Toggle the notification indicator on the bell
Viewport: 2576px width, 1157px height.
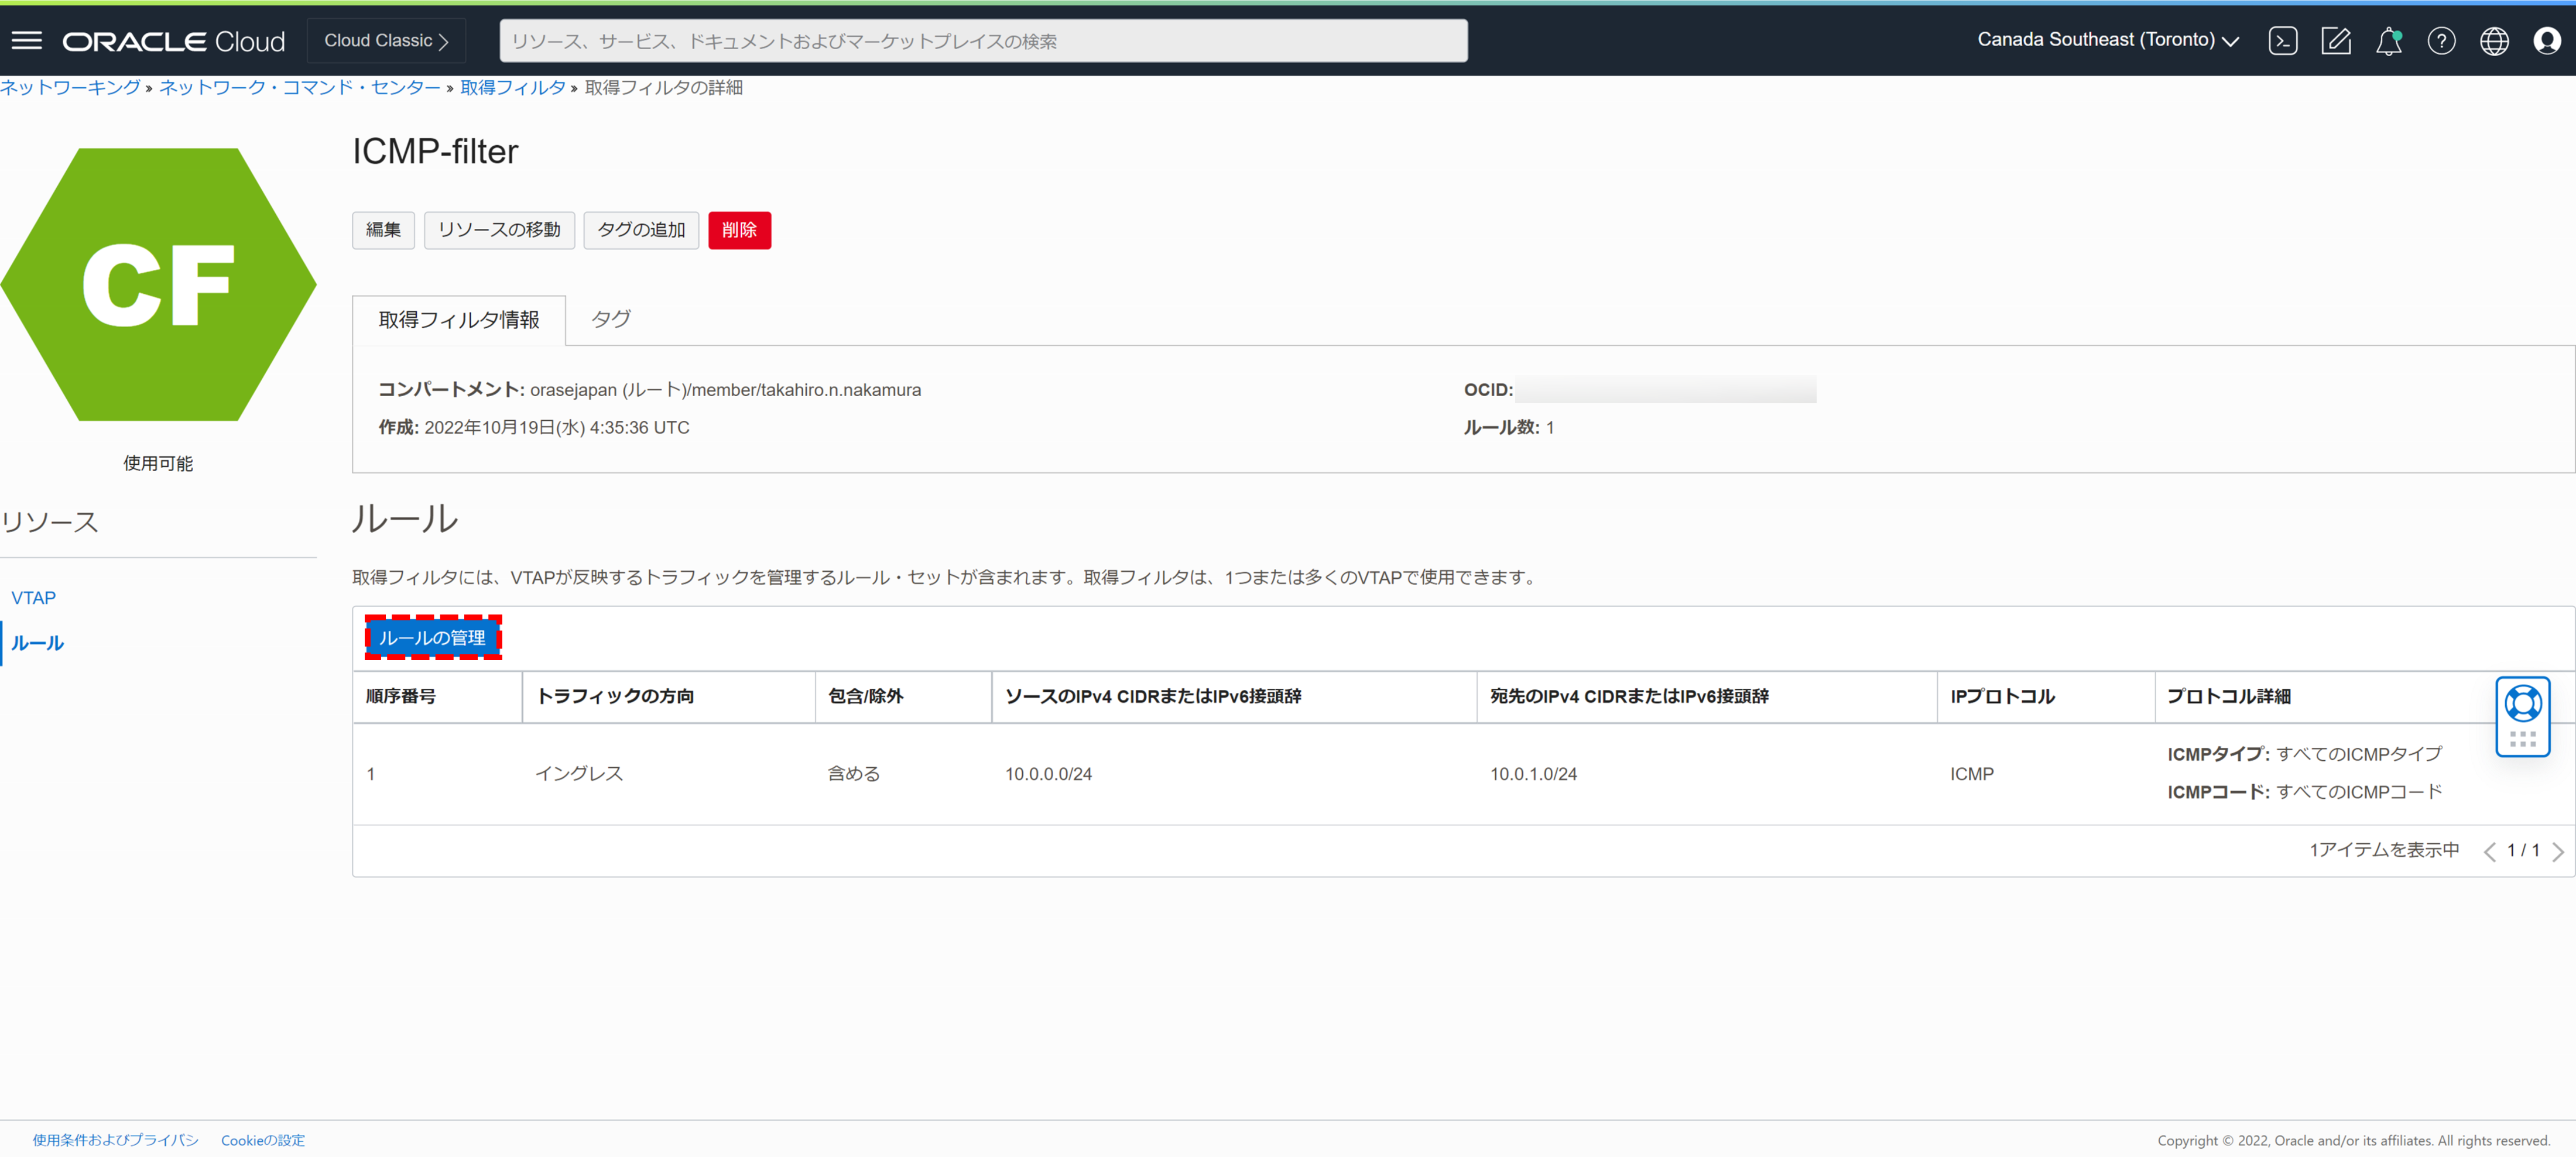pyautogui.click(x=2397, y=33)
